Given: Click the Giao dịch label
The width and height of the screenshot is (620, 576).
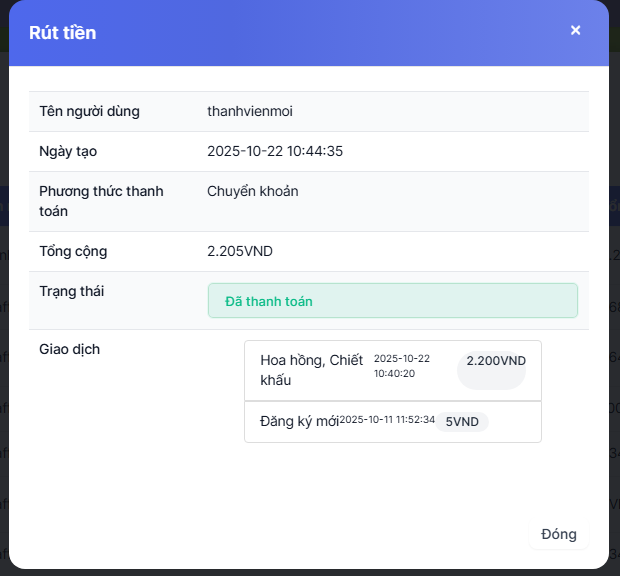Looking at the screenshot, I should (x=69, y=349).
